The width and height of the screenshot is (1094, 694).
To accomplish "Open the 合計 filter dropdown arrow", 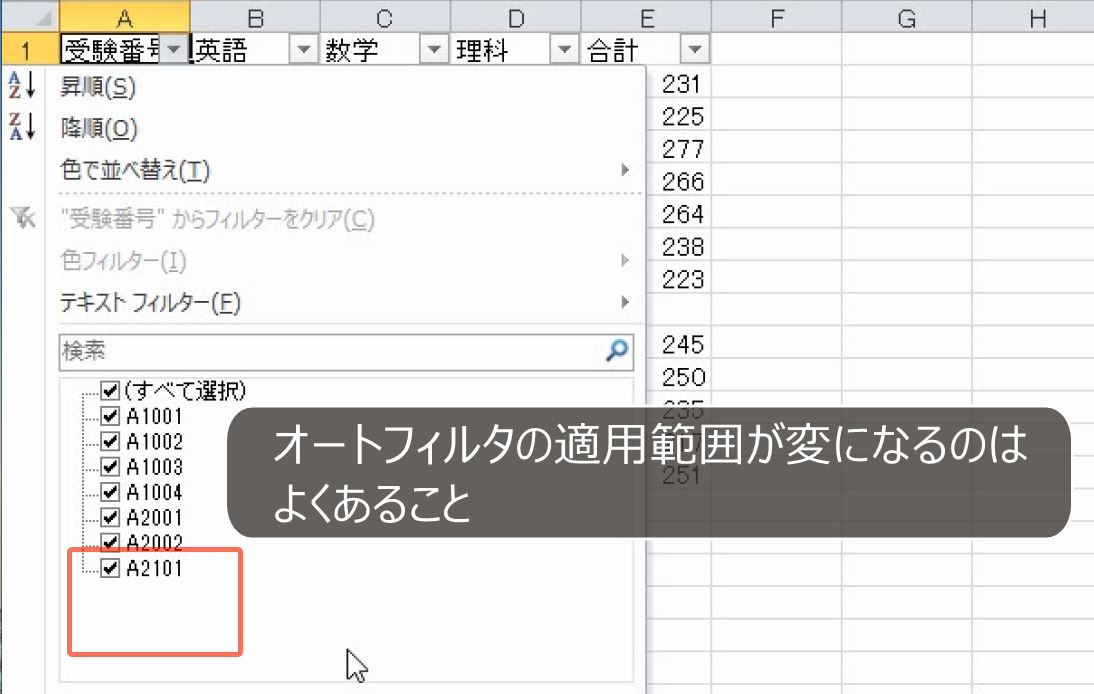I will point(695,50).
